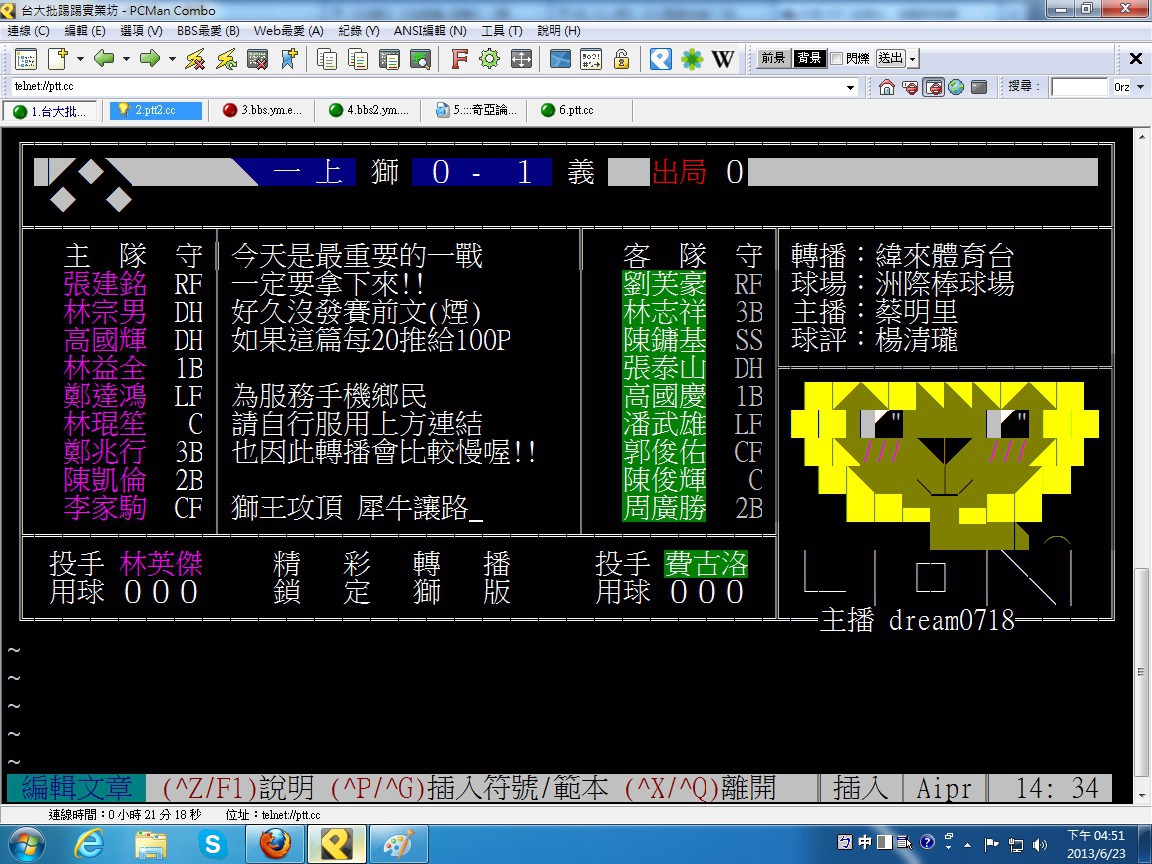
Task: Open the Web最愛 (A) menu
Action: 288,31
